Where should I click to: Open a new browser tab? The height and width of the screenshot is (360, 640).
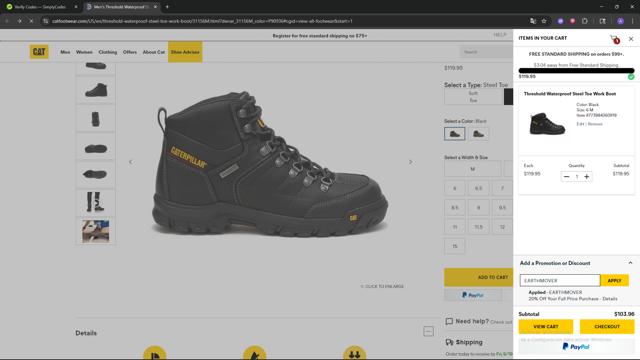point(167,7)
